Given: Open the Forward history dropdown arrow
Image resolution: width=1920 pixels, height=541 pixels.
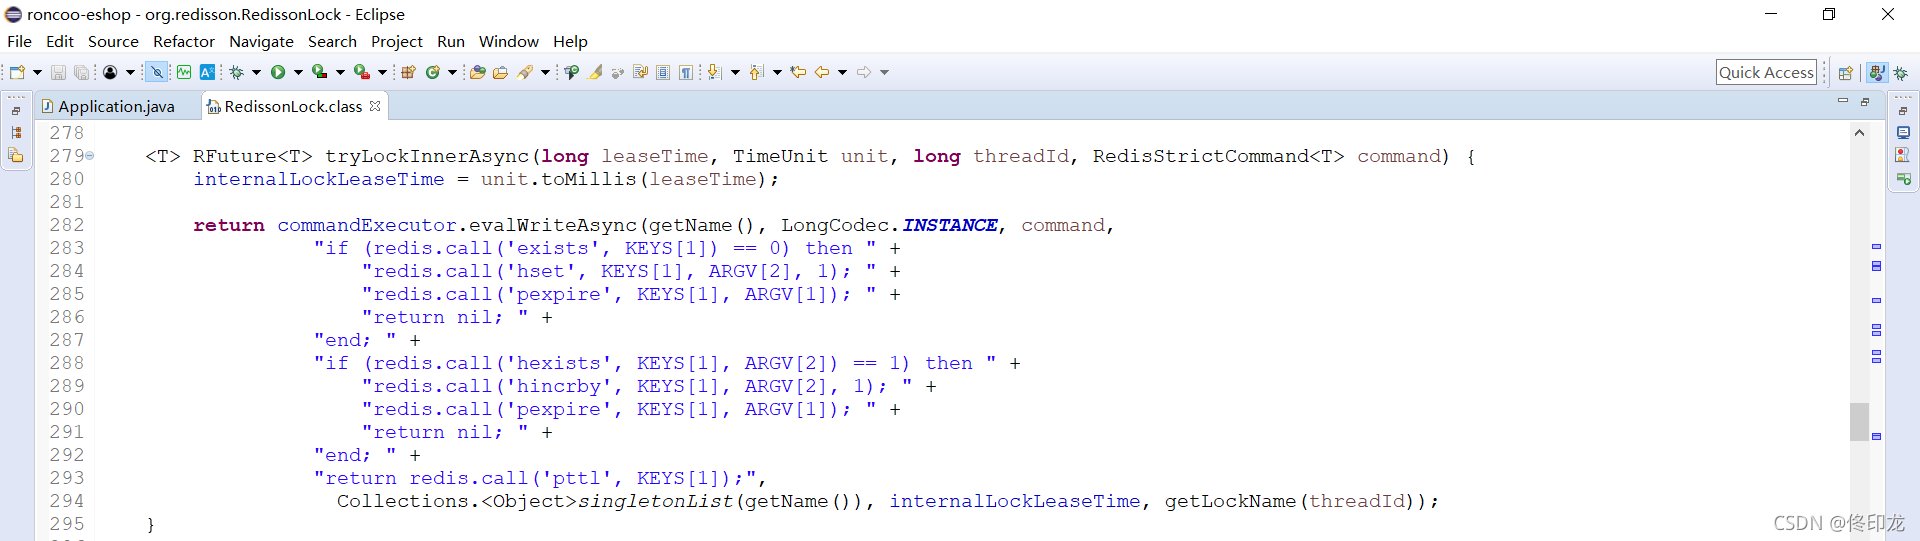Looking at the screenshot, I should point(884,72).
